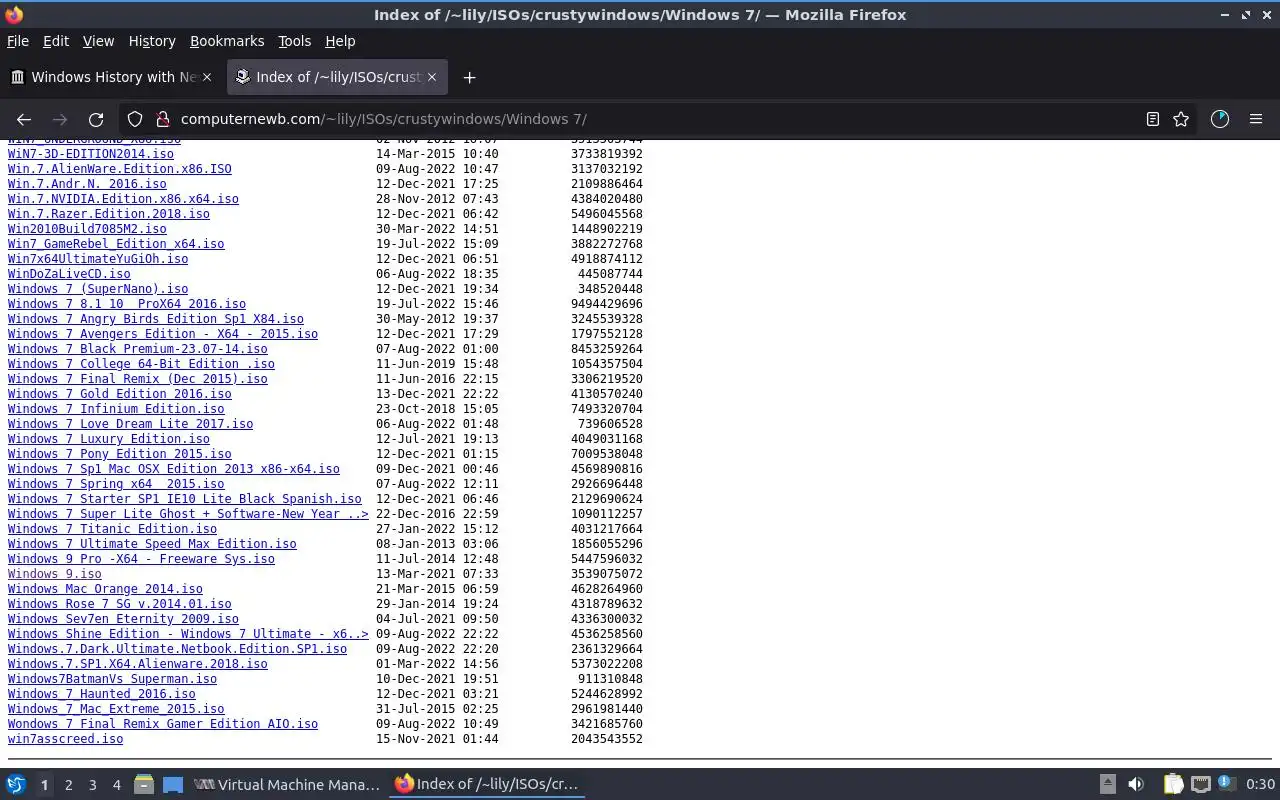Download Windows 7 Angry Birds Edition iso
Screen dimensions: 1280x800
tap(155, 319)
